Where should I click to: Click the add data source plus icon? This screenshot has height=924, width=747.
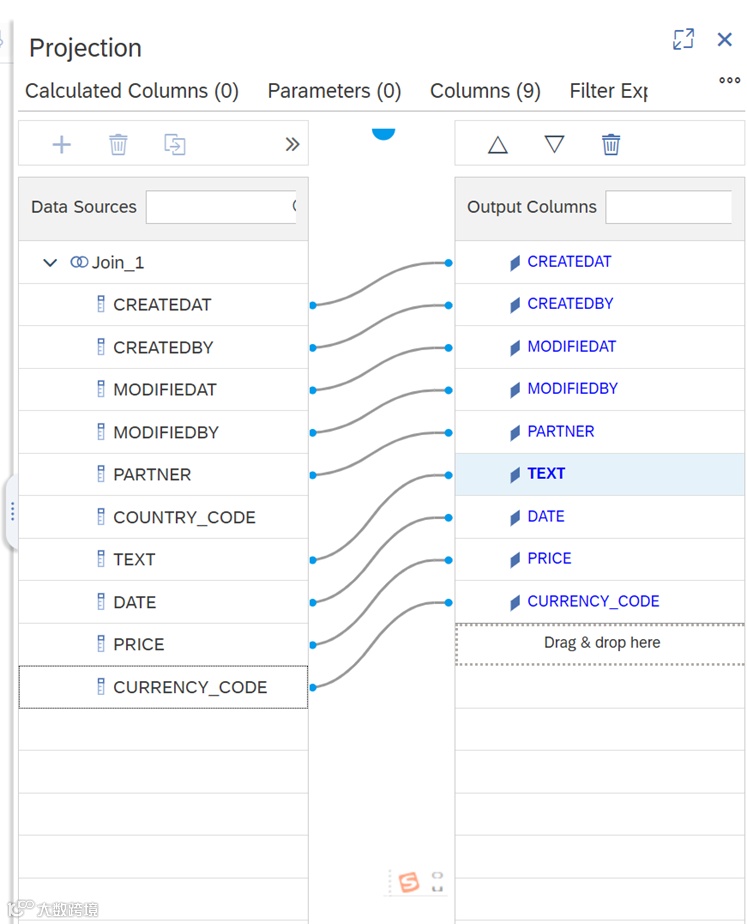click(x=62, y=145)
